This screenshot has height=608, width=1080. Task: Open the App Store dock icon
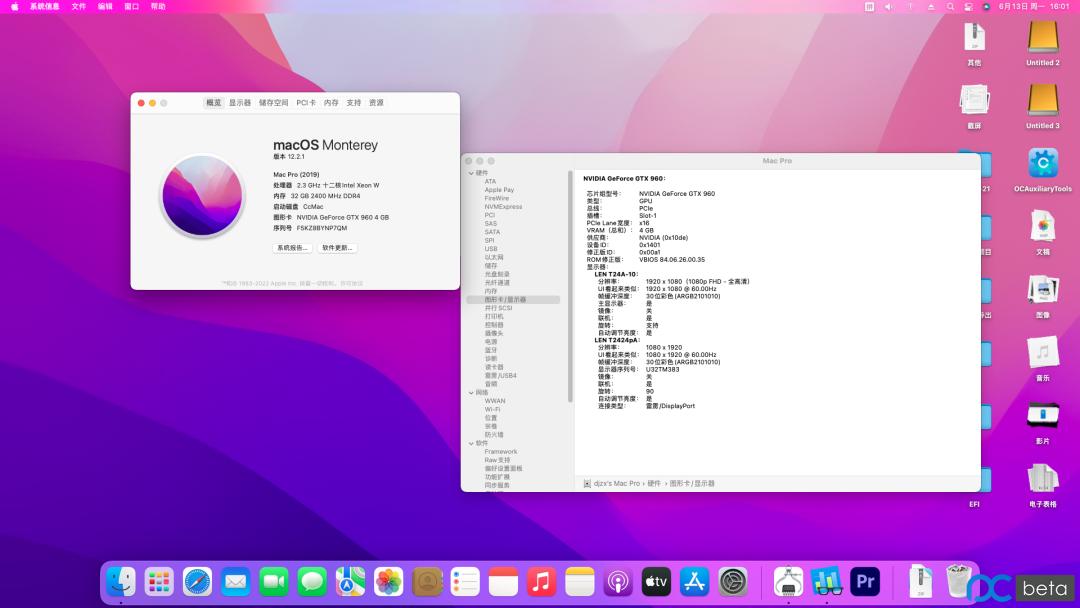(694, 581)
